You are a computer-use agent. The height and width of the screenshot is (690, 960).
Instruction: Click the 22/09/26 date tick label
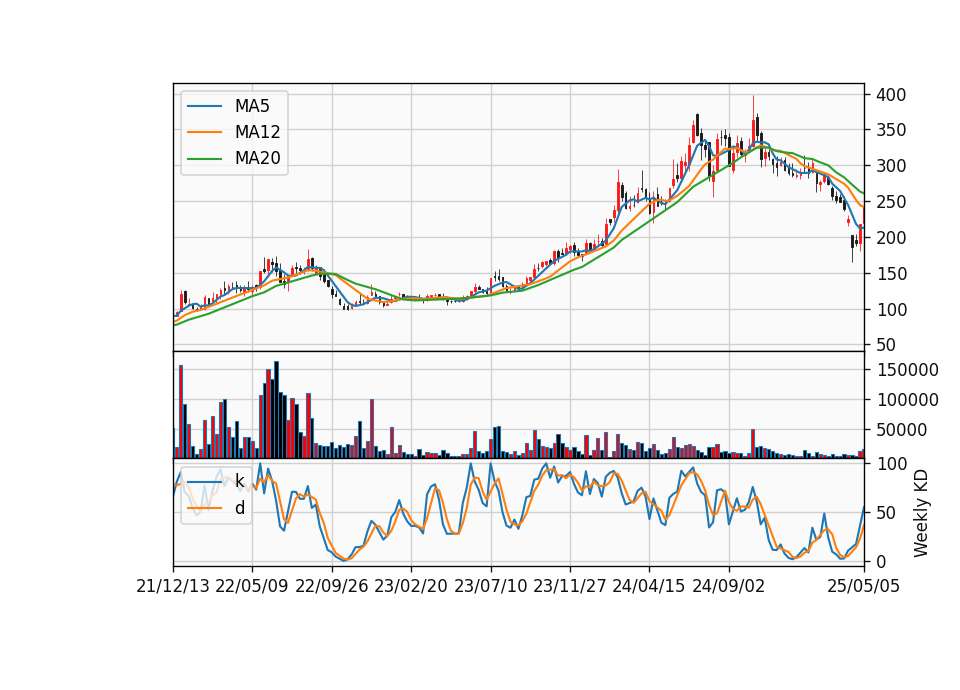click(332, 586)
